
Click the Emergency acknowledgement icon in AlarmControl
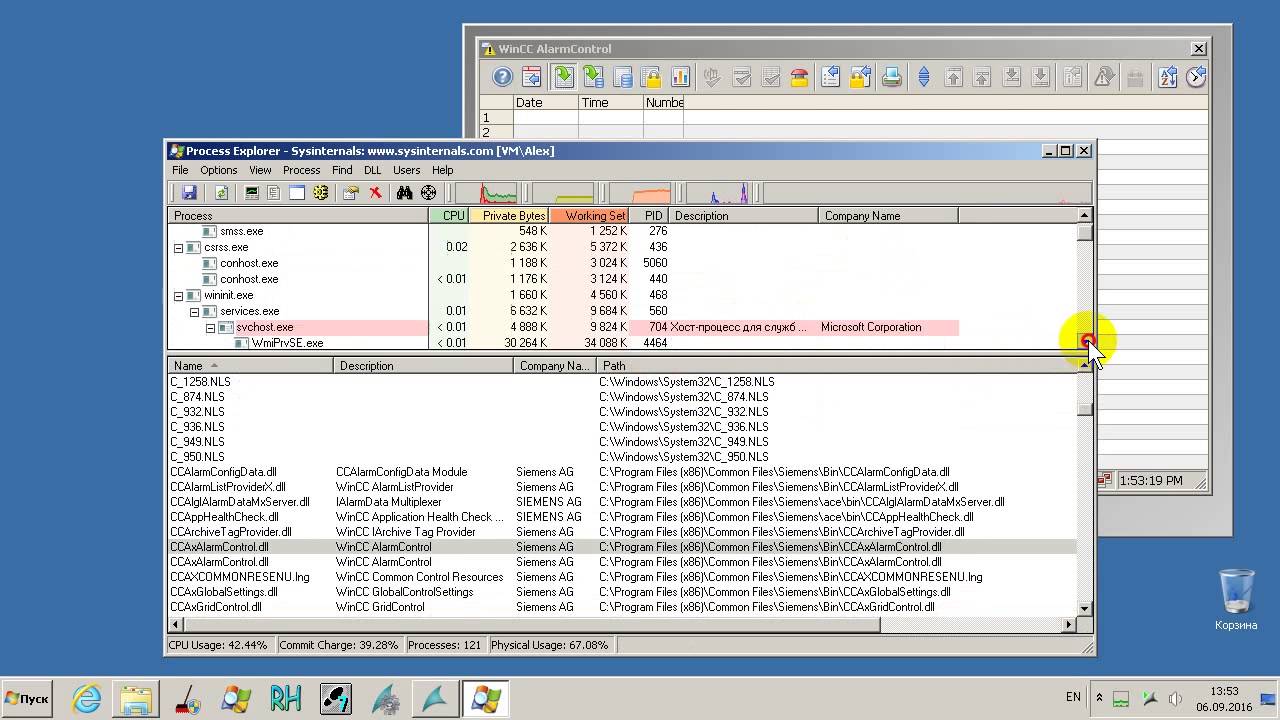[x=800, y=77]
